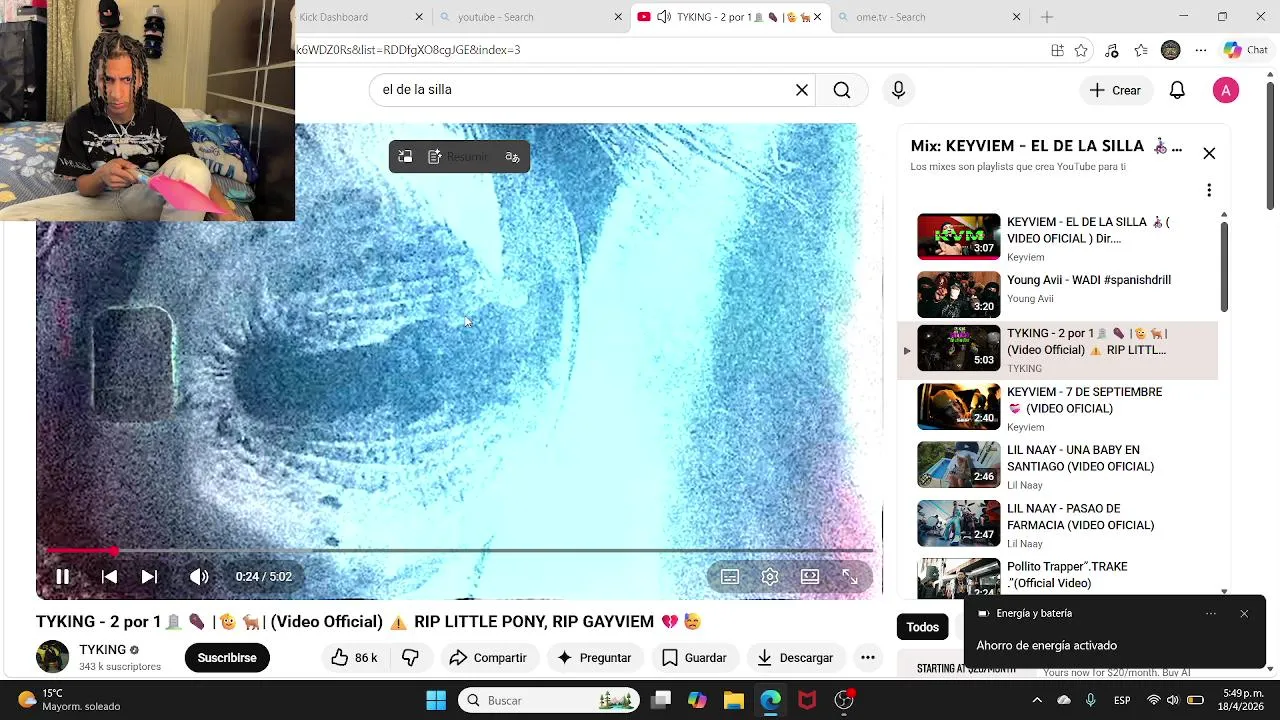This screenshot has height=720, width=1280.
Task: Enter fullscreen on the video player
Action: 850,577
